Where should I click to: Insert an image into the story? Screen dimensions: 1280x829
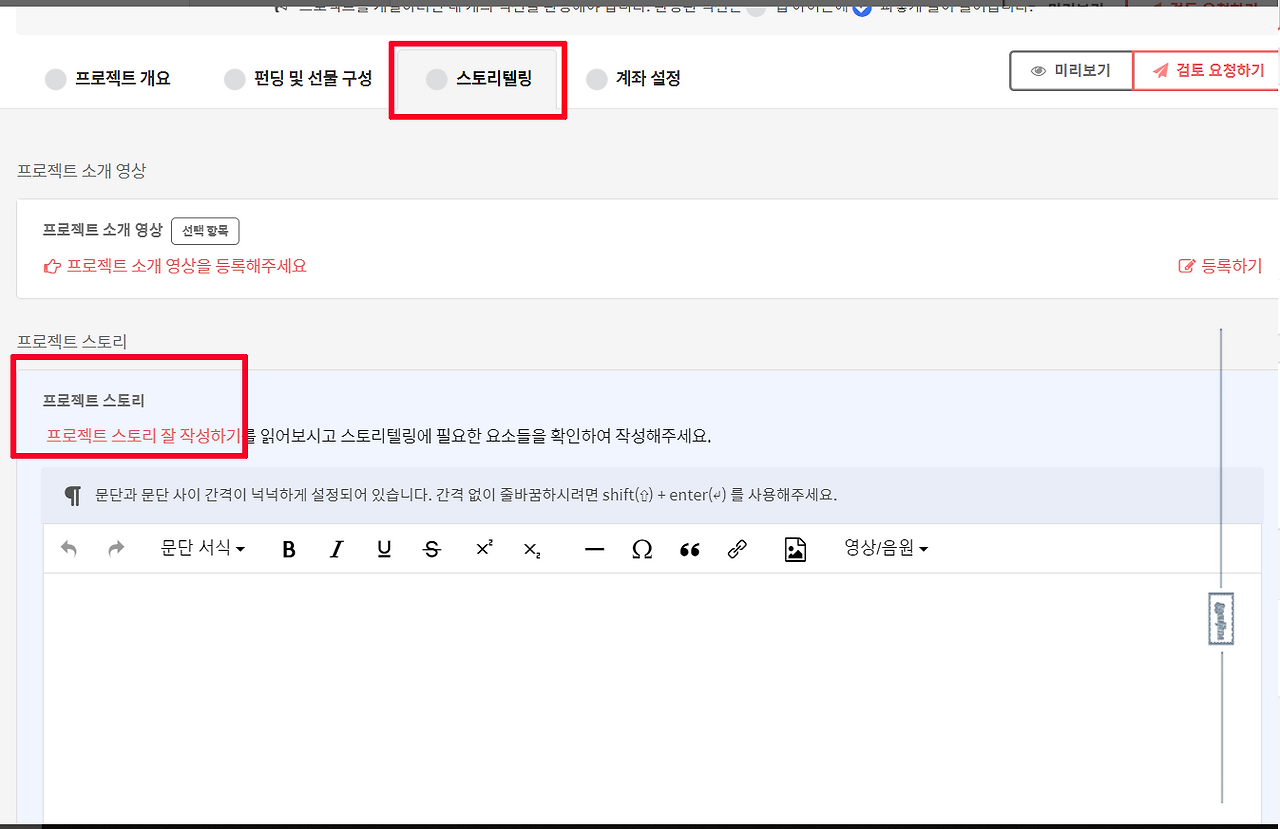click(795, 549)
